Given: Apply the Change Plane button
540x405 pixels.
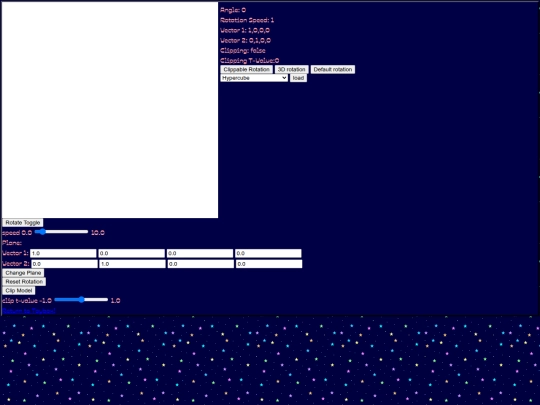Looking at the screenshot, I should coord(23,273).
